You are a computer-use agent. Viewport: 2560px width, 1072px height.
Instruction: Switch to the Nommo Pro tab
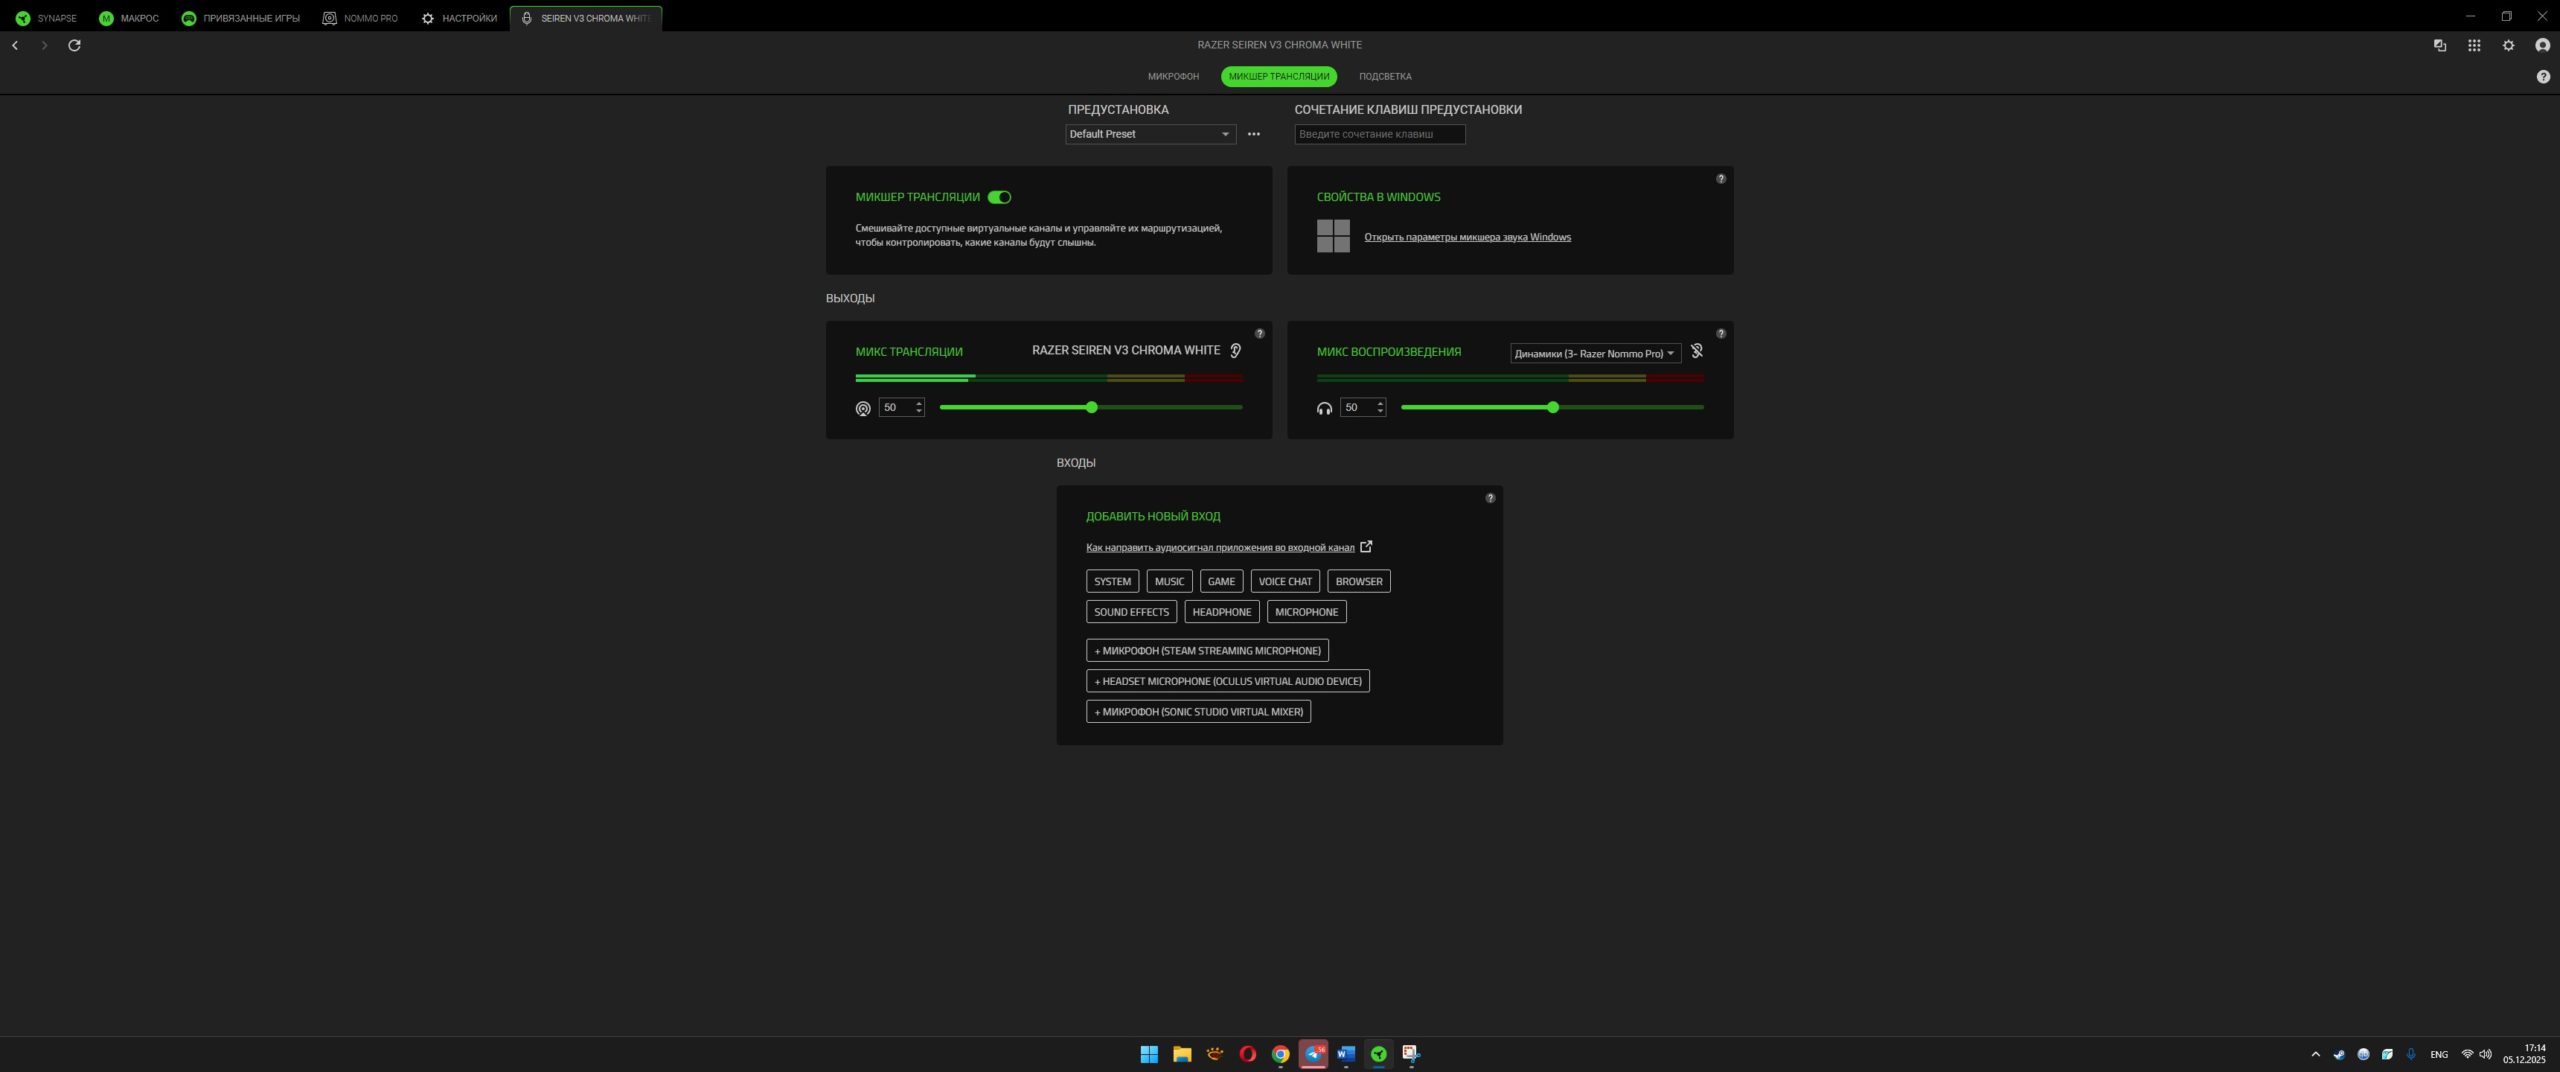(x=360, y=18)
